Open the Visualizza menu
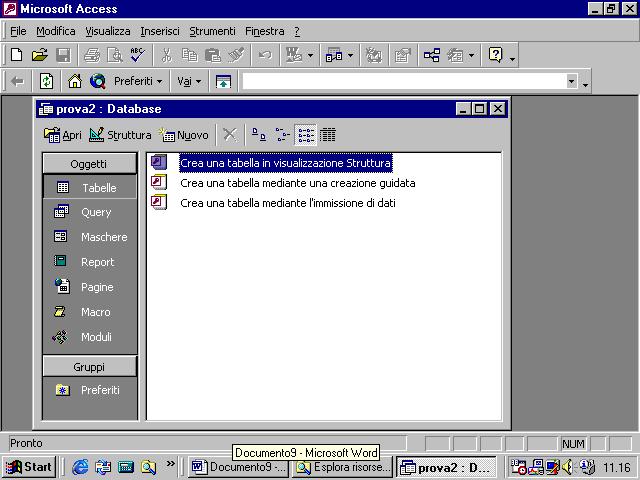Image resolution: width=640 pixels, height=480 pixels. point(108,31)
